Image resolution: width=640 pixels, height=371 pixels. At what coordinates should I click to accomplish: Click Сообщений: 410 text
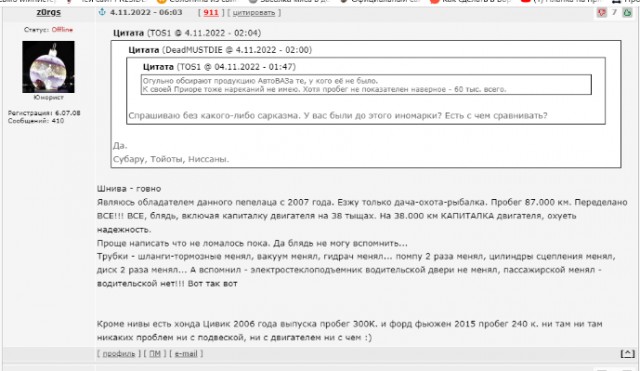[x=36, y=121]
